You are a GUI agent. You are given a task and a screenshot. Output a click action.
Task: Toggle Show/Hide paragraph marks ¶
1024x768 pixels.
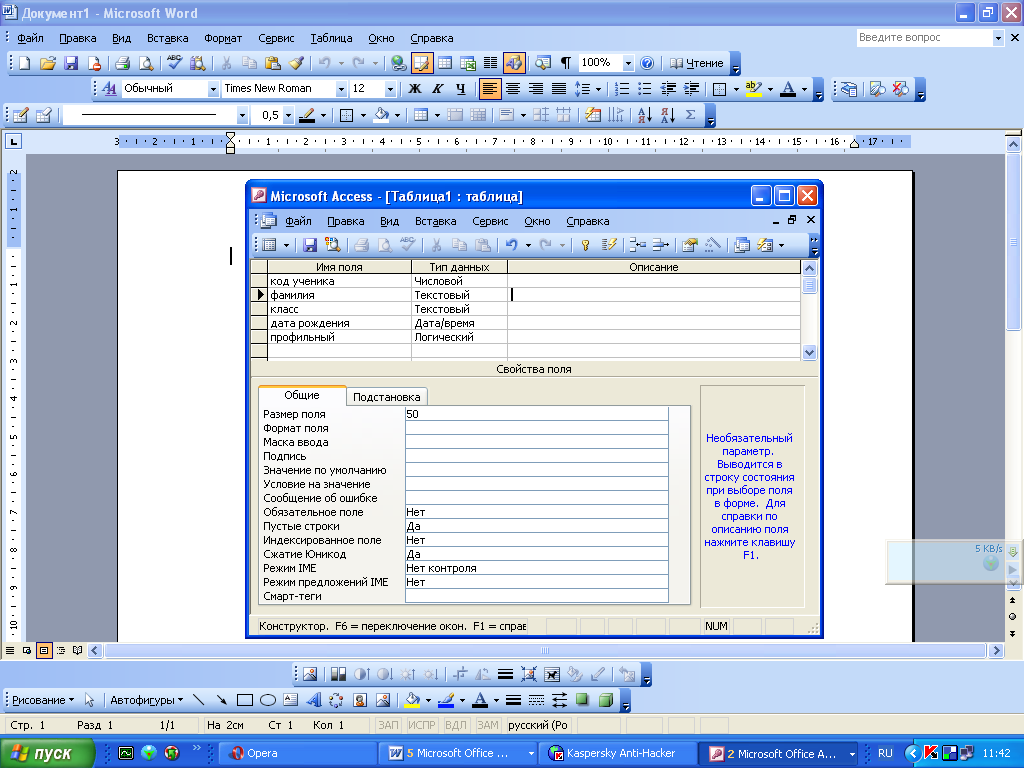point(566,63)
